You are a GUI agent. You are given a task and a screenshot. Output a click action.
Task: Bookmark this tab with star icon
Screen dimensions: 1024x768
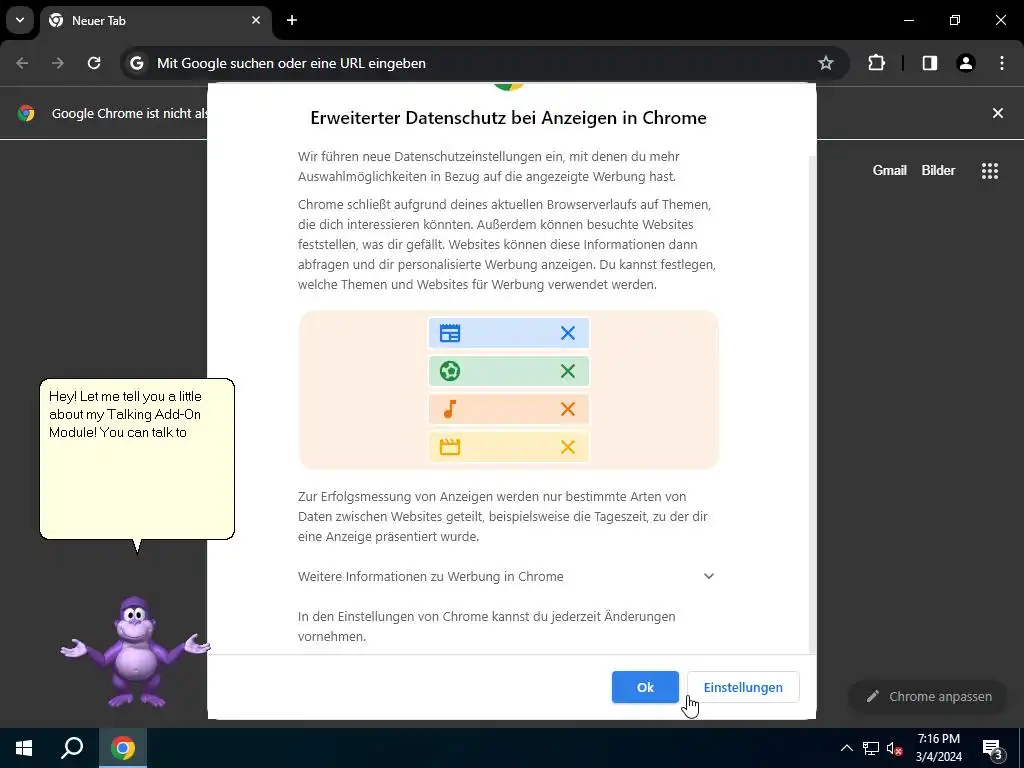point(825,63)
